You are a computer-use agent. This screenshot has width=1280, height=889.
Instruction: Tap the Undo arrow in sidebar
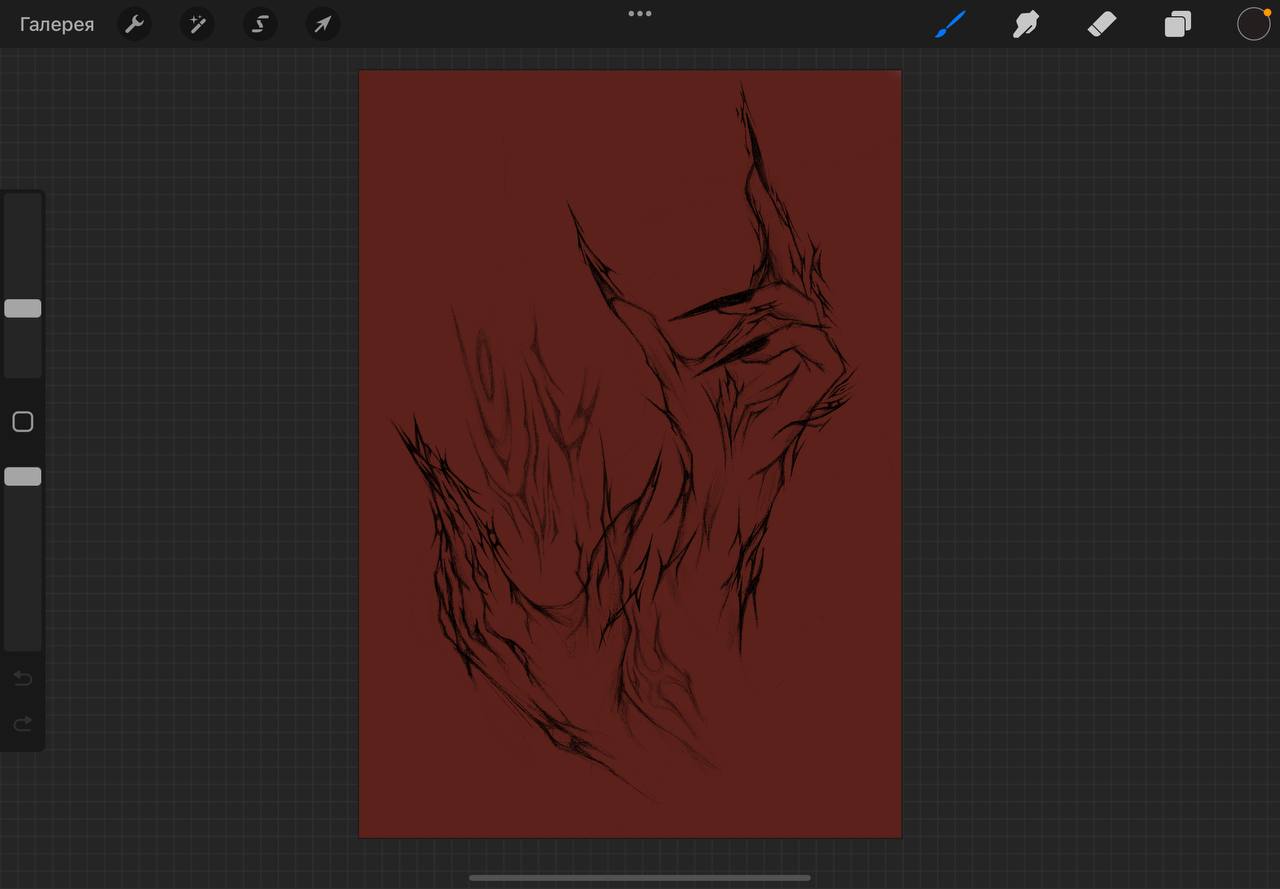point(22,679)
